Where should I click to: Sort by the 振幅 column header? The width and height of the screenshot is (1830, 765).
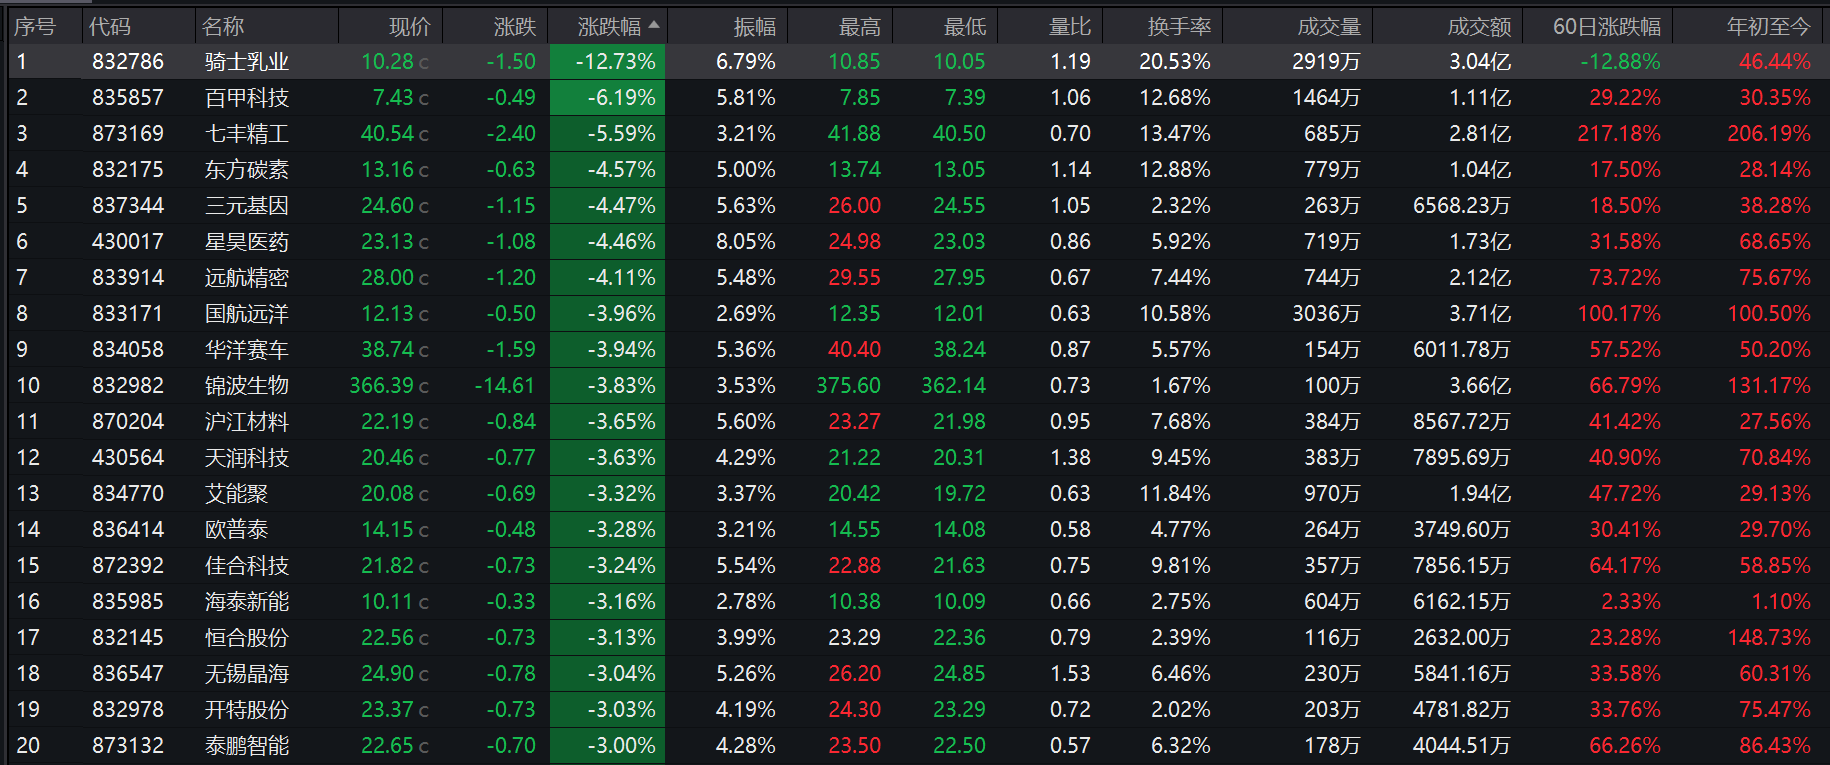[x=755, y=27]
